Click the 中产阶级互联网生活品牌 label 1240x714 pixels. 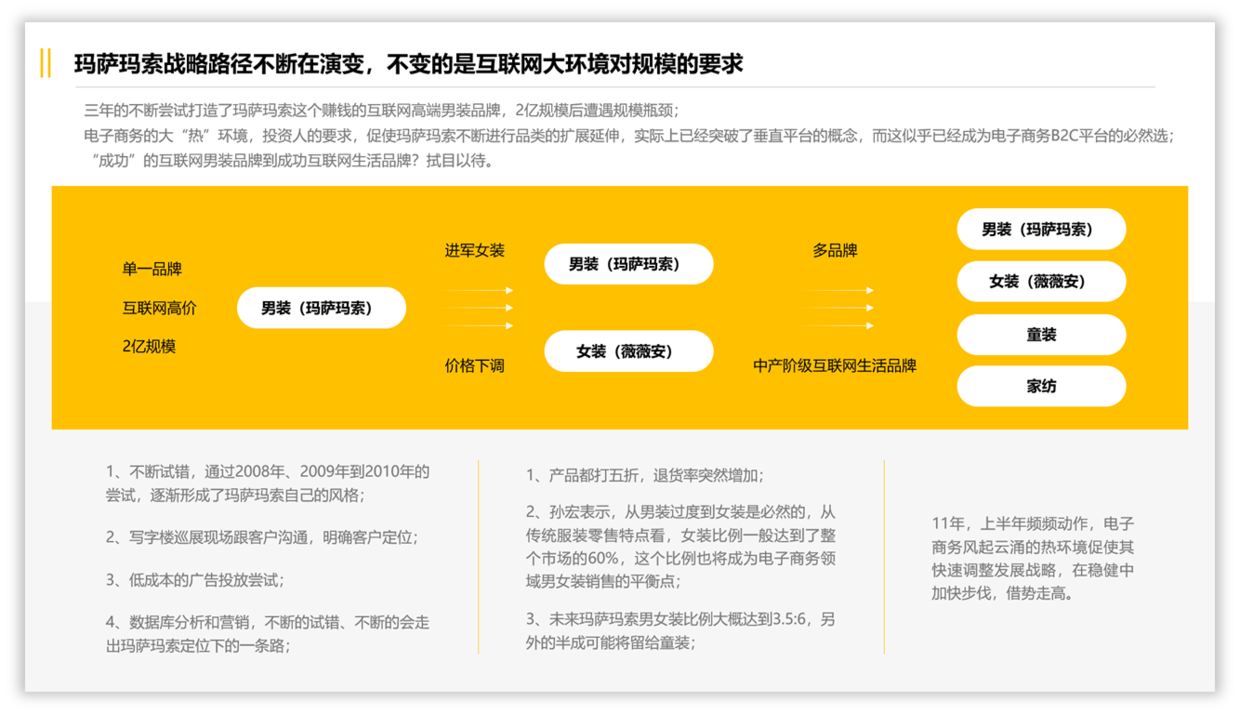coord(835,366)
